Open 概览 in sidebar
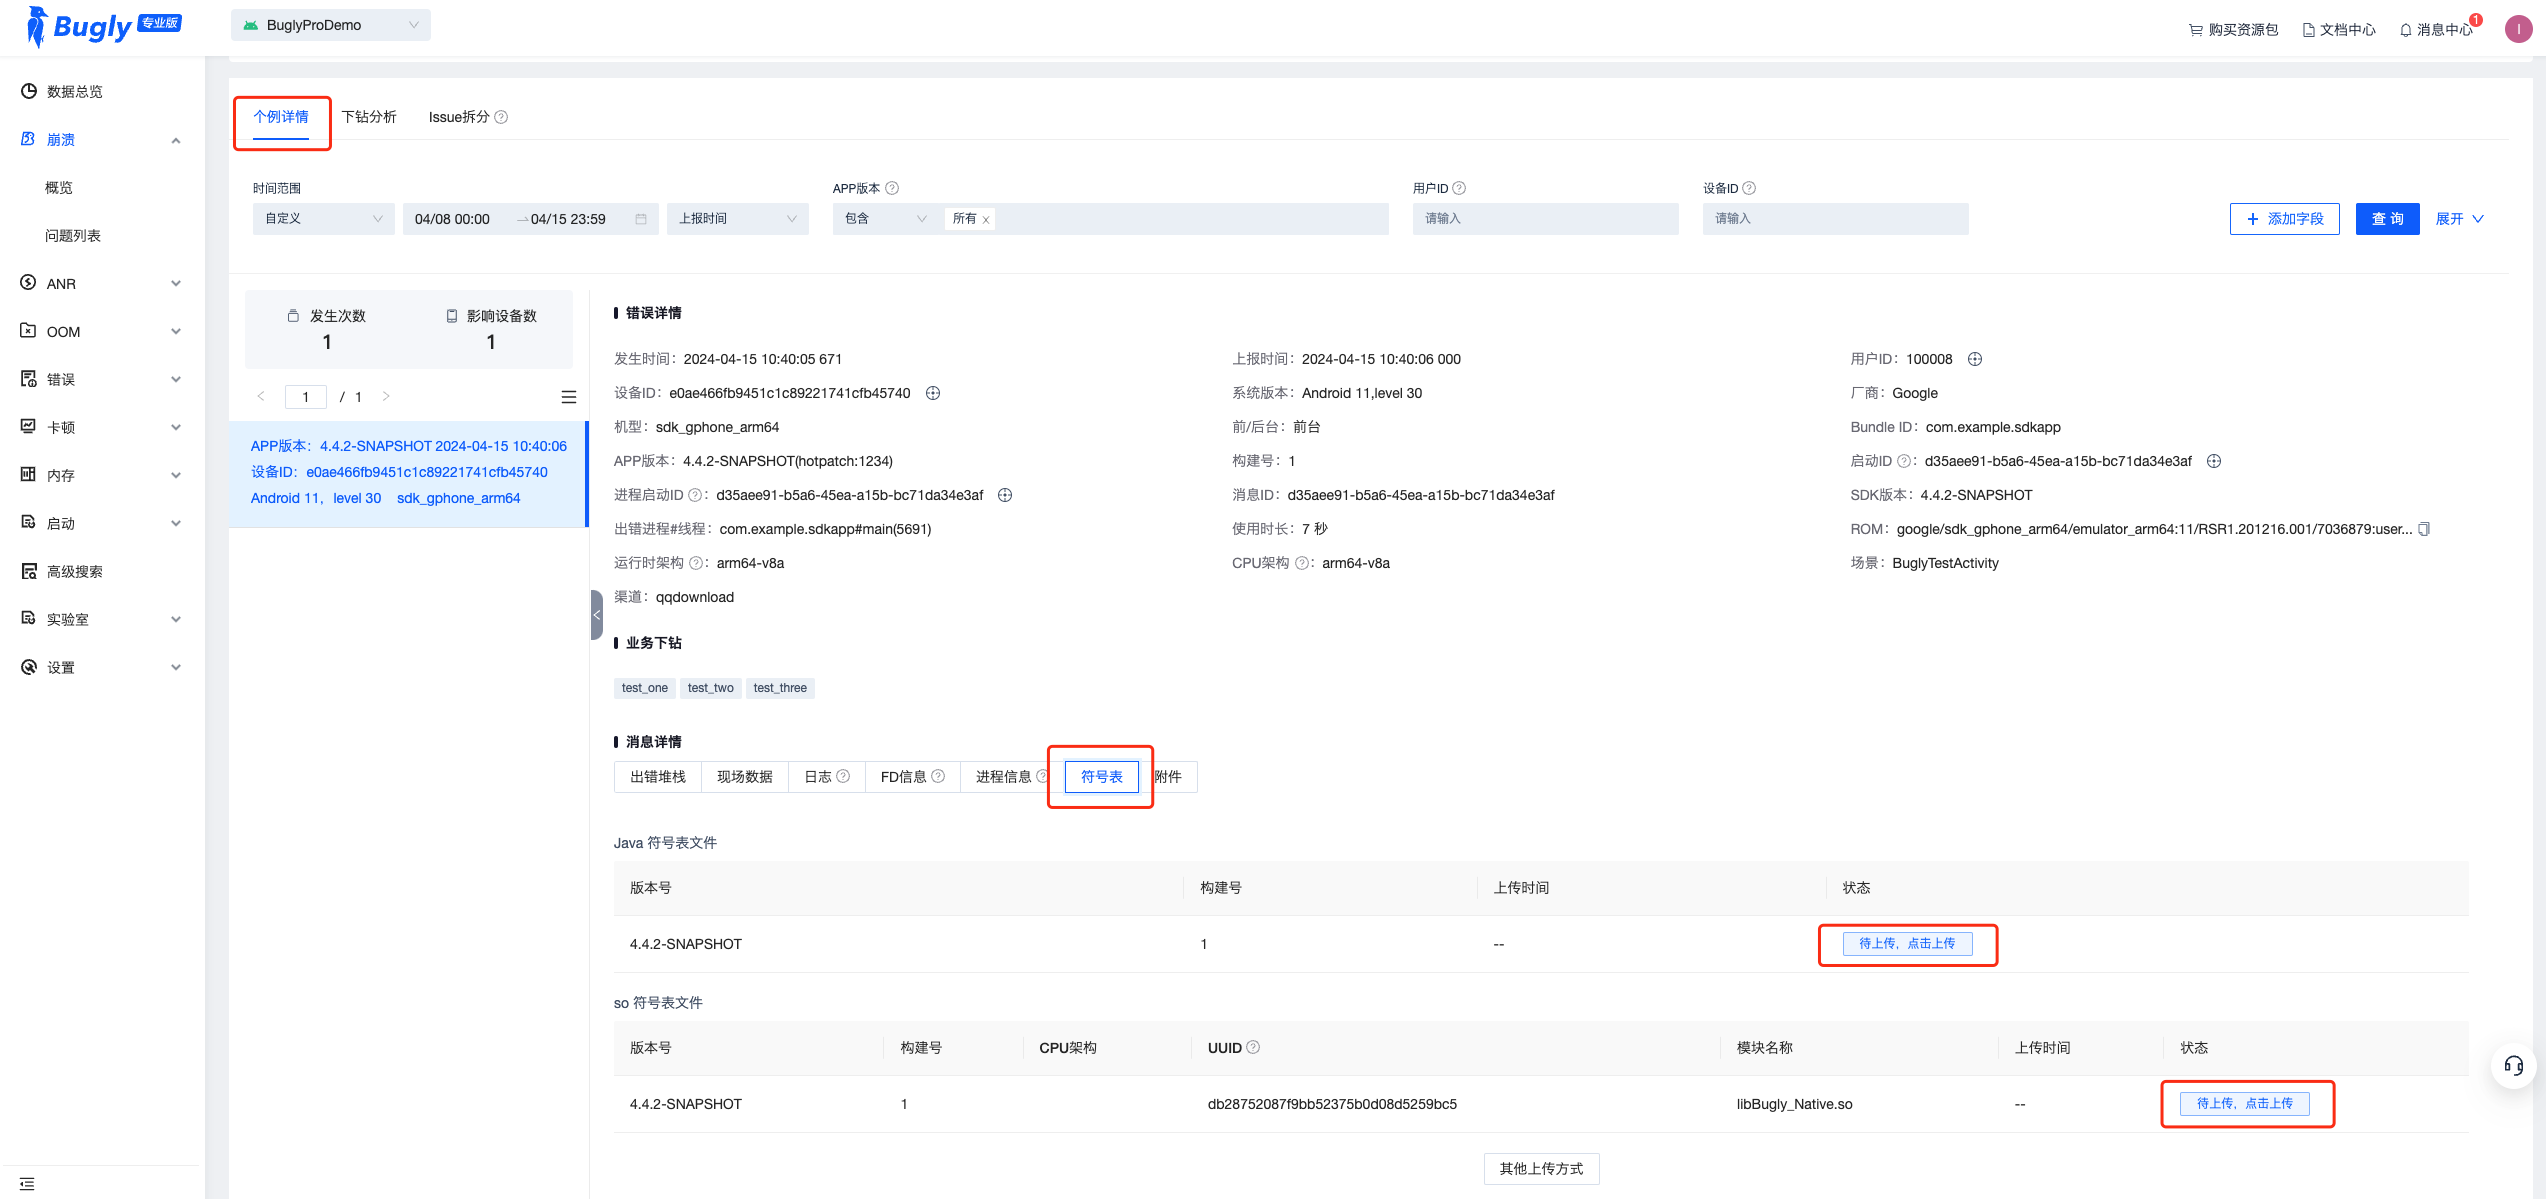Image resolution: width=2546 pixels, height=1199 pixels. [59, 188]
